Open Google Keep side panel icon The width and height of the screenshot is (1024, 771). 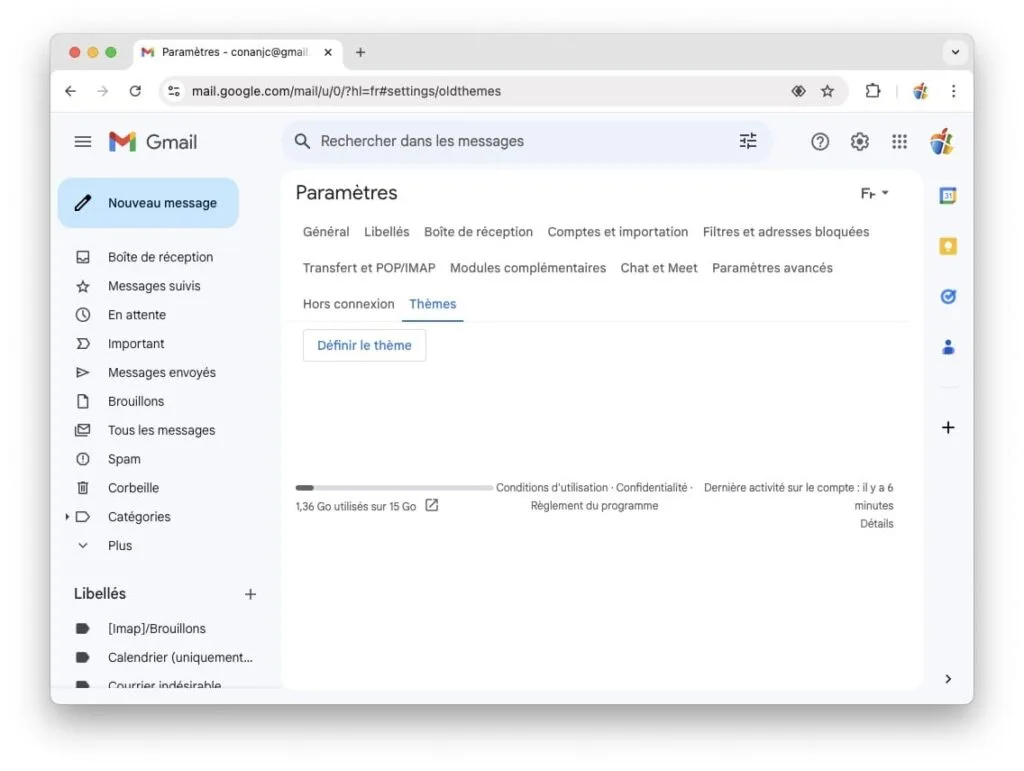click(948, 246)
